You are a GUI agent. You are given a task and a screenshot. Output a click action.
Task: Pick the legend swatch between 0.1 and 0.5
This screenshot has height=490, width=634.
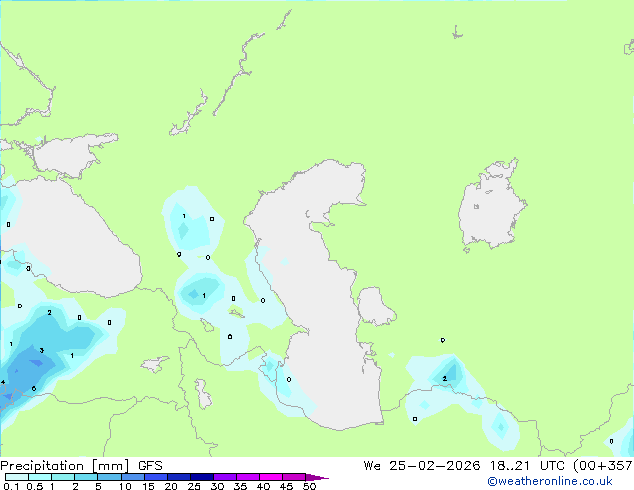tap(17, 477)
